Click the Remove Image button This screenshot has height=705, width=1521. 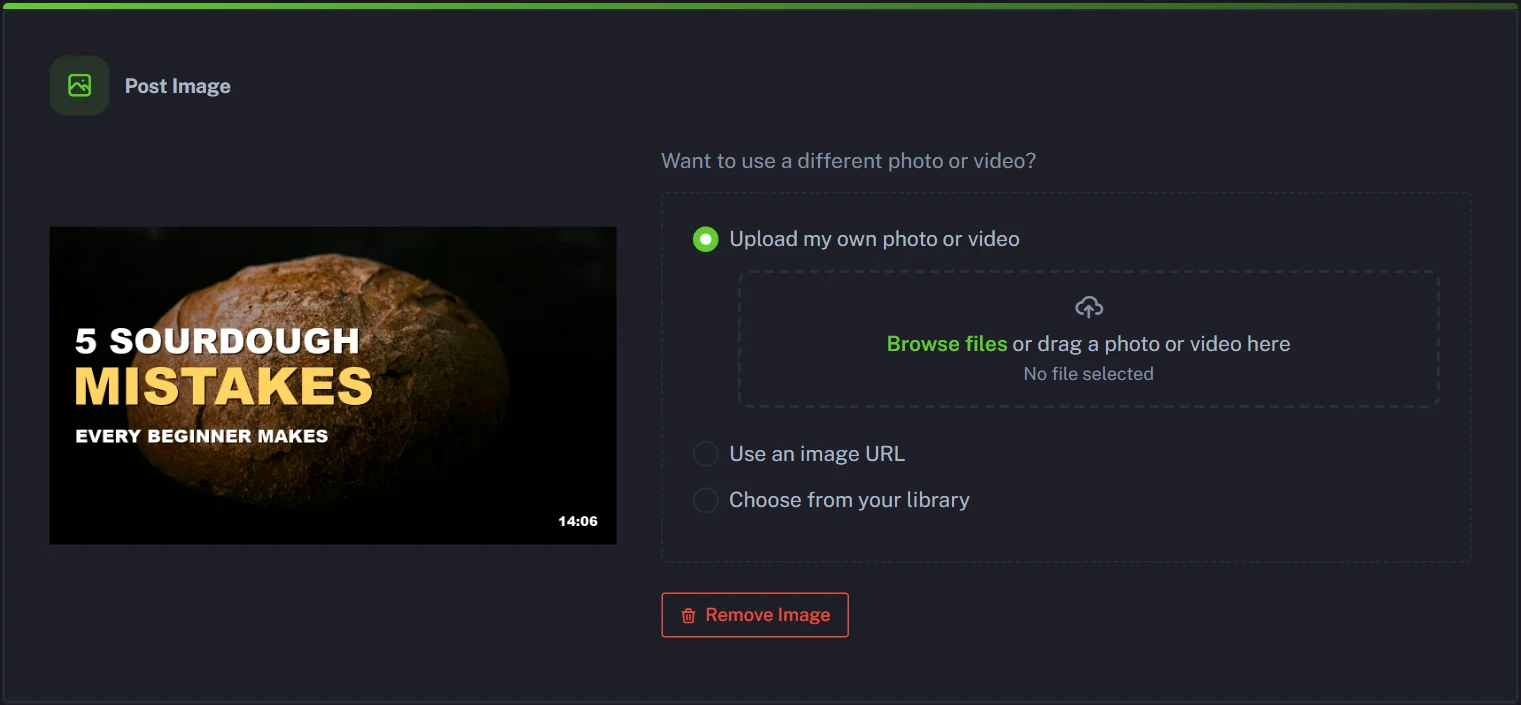(x=755, y=615)
